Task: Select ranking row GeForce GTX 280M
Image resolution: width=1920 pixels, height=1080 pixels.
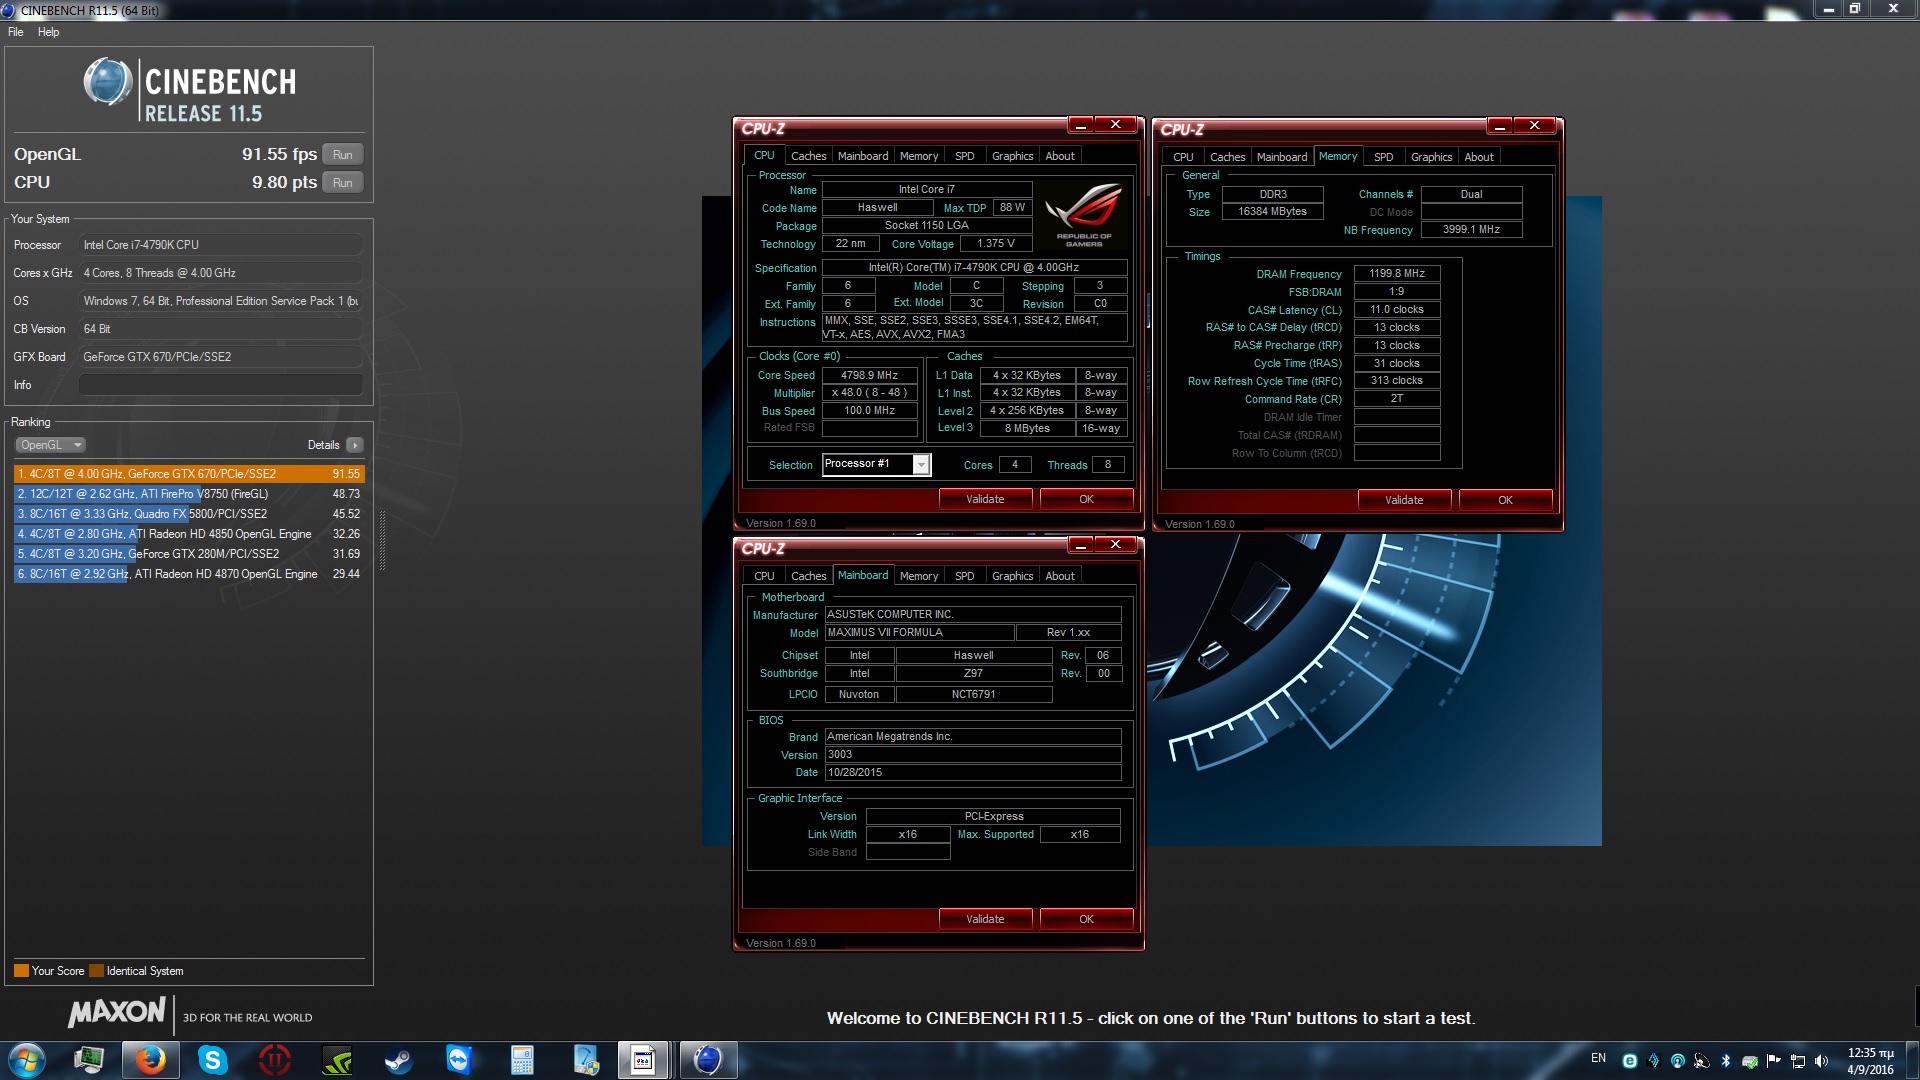Action: tap(189, 554)
